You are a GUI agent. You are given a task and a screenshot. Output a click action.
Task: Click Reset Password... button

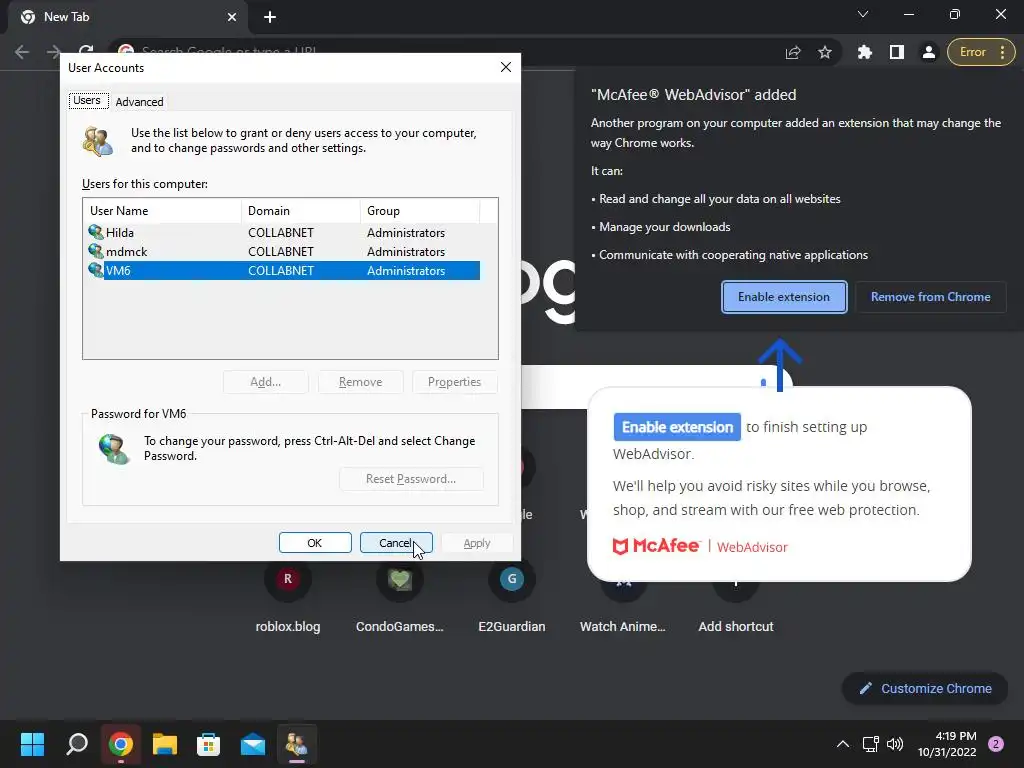click(x=411, y=479)
